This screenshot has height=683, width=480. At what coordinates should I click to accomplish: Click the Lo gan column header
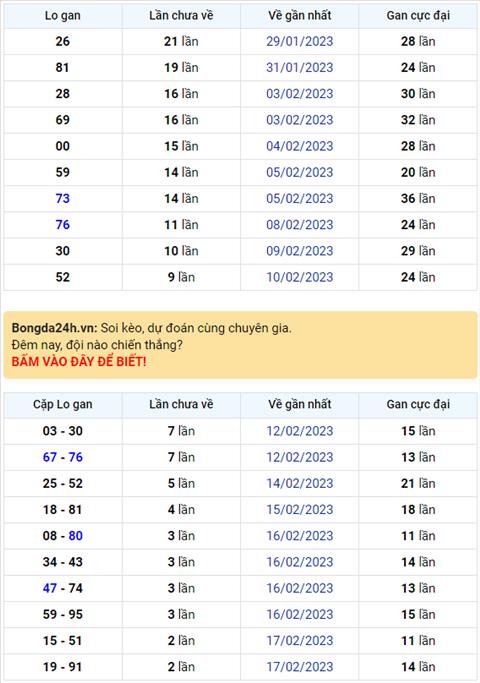tap(63, 16)
